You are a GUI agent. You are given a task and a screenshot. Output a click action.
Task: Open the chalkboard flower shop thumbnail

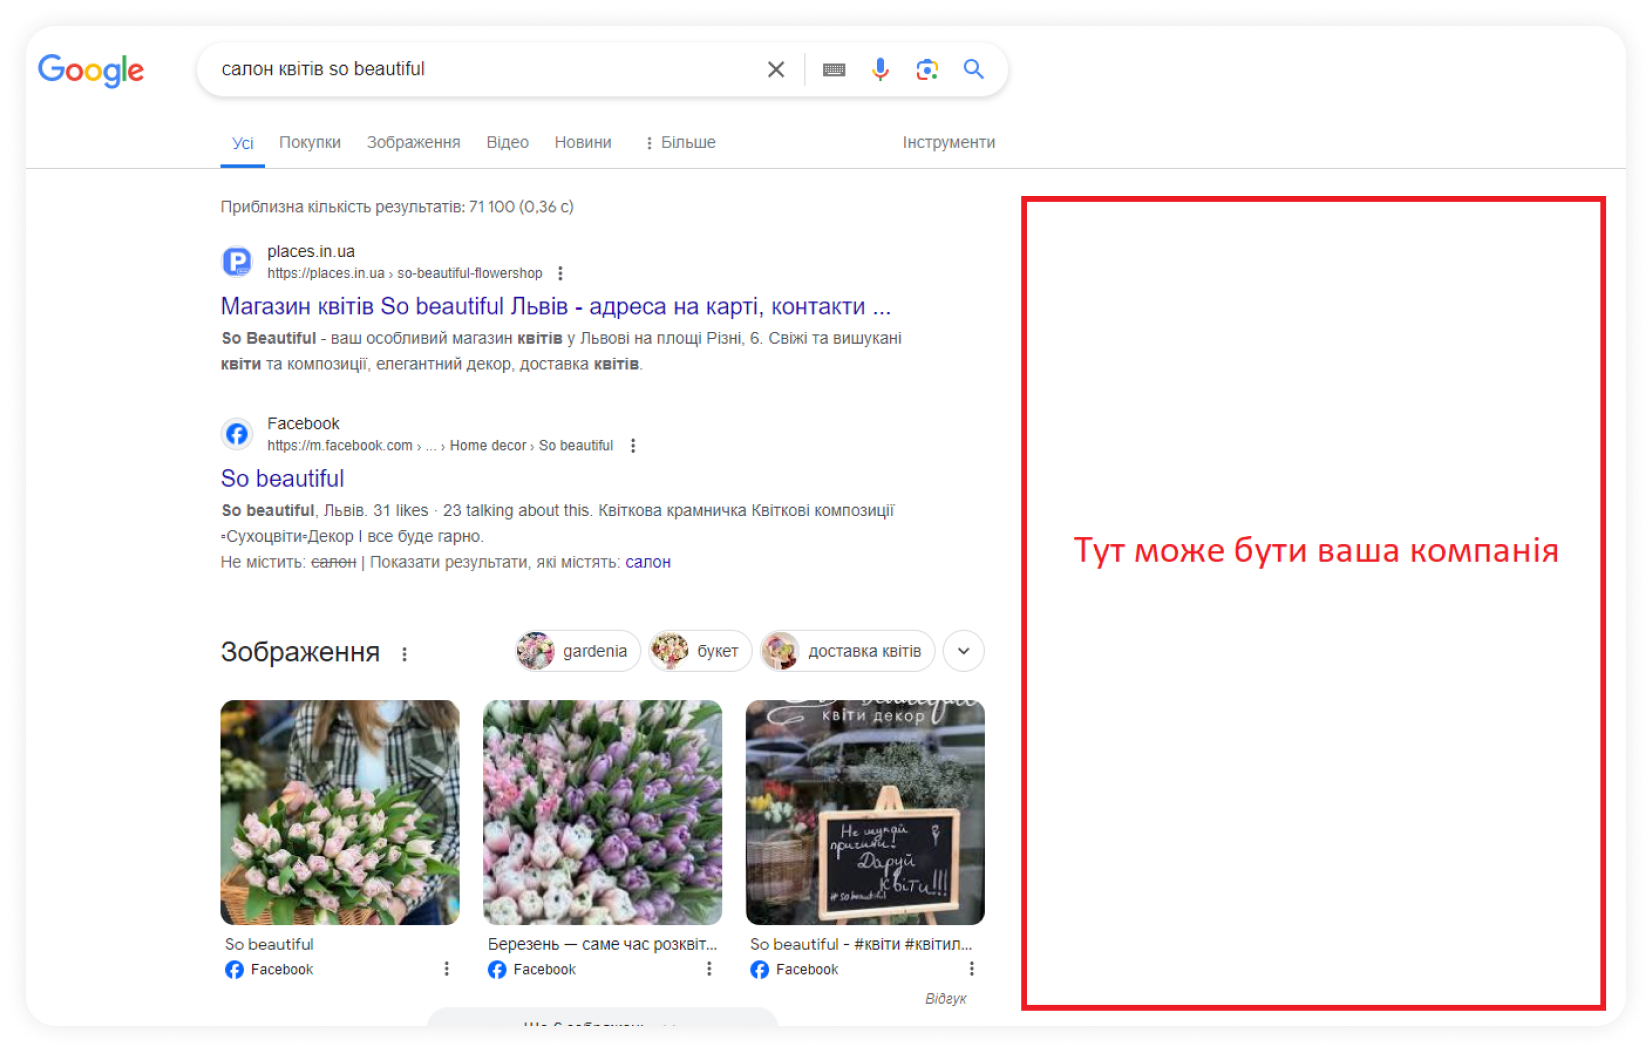coord(865,812)
